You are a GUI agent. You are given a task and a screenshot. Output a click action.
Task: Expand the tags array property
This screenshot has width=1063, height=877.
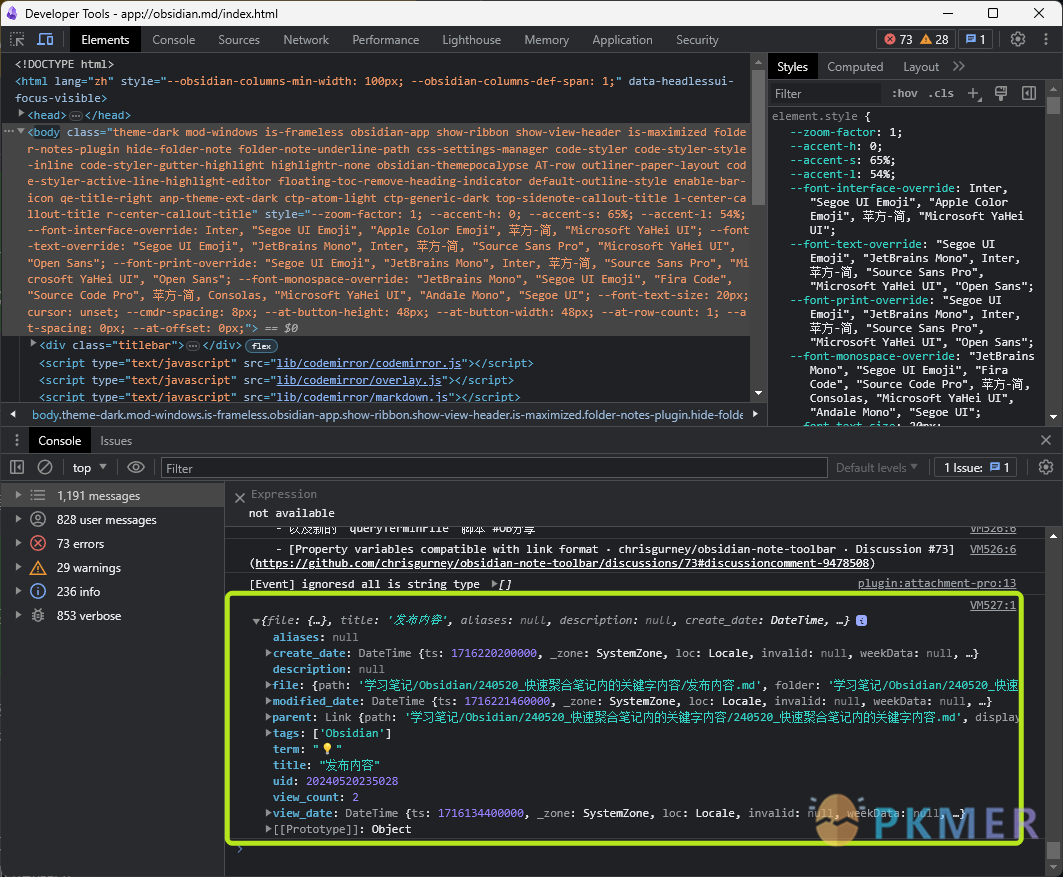[268, 733]
